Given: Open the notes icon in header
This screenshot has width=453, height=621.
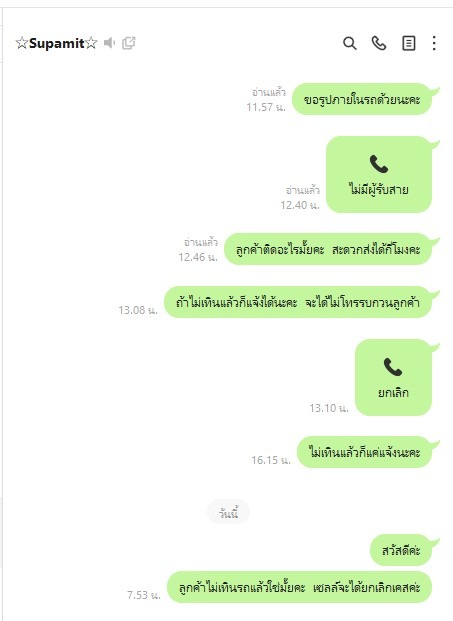Looking at the screenshot, I should tap(409, 43).
